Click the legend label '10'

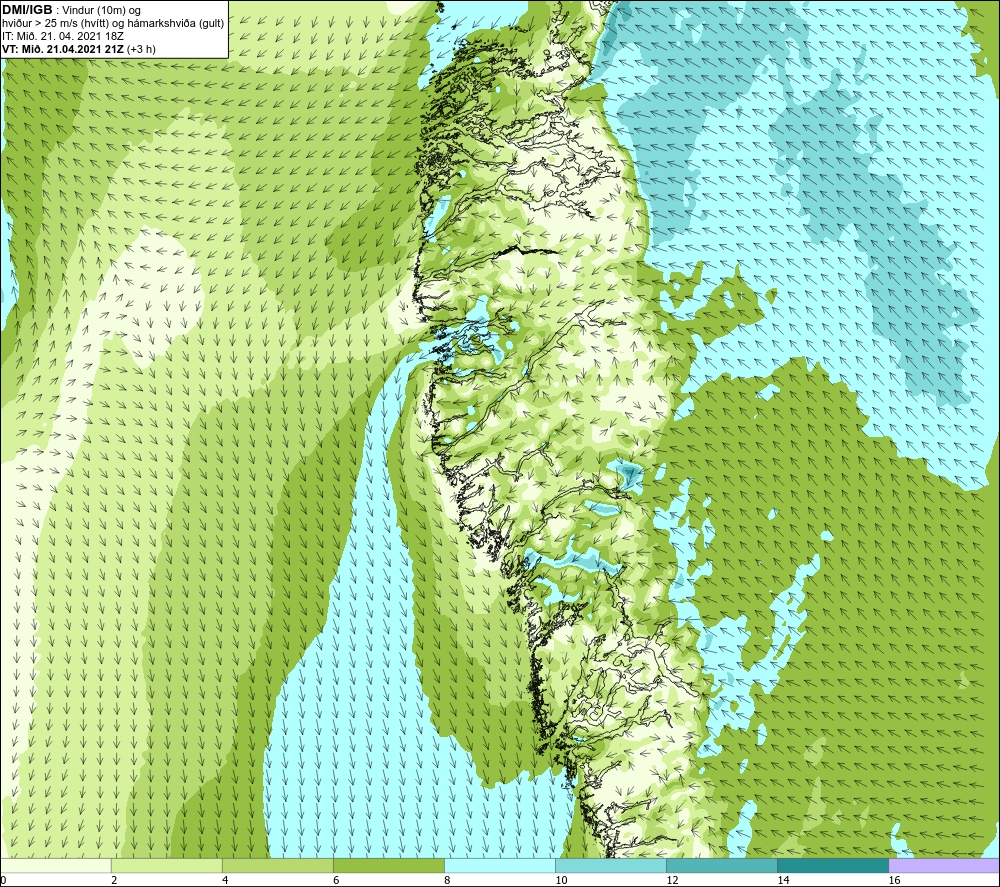561,880
